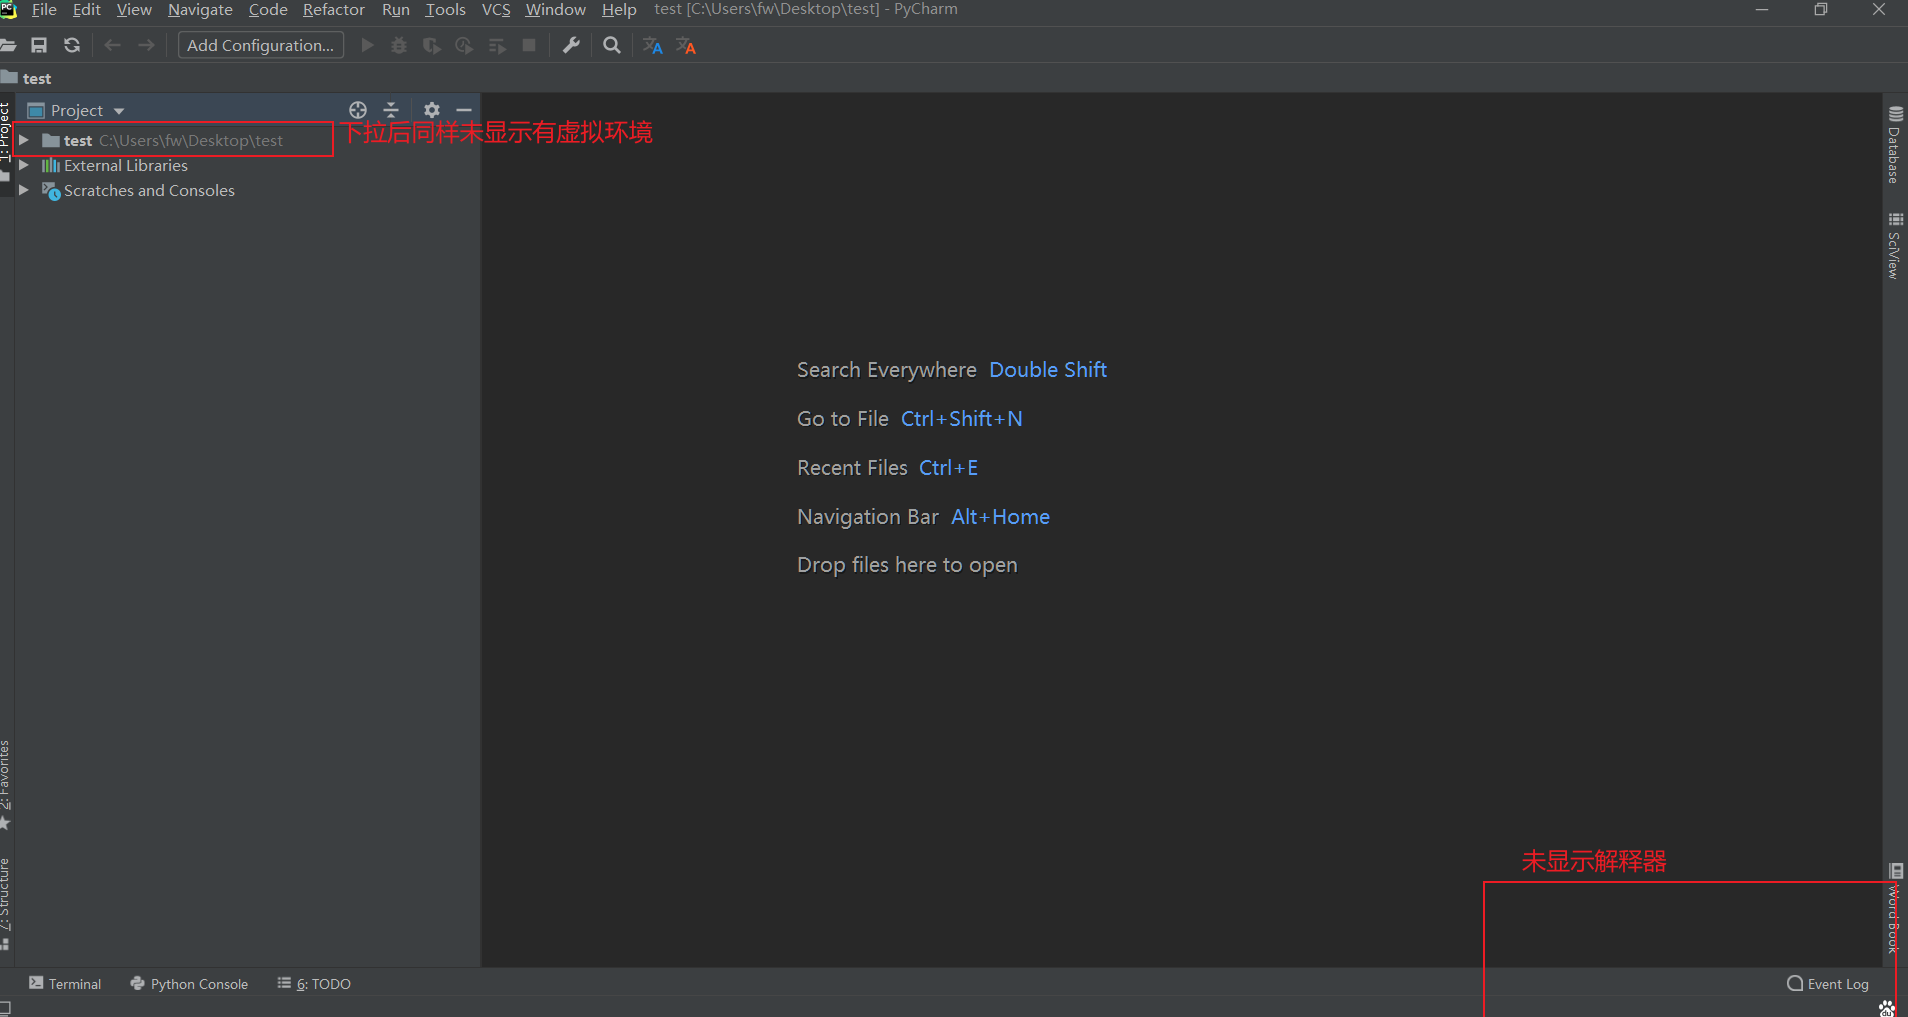Click Locate/Scroll from Source target icon

358,110
